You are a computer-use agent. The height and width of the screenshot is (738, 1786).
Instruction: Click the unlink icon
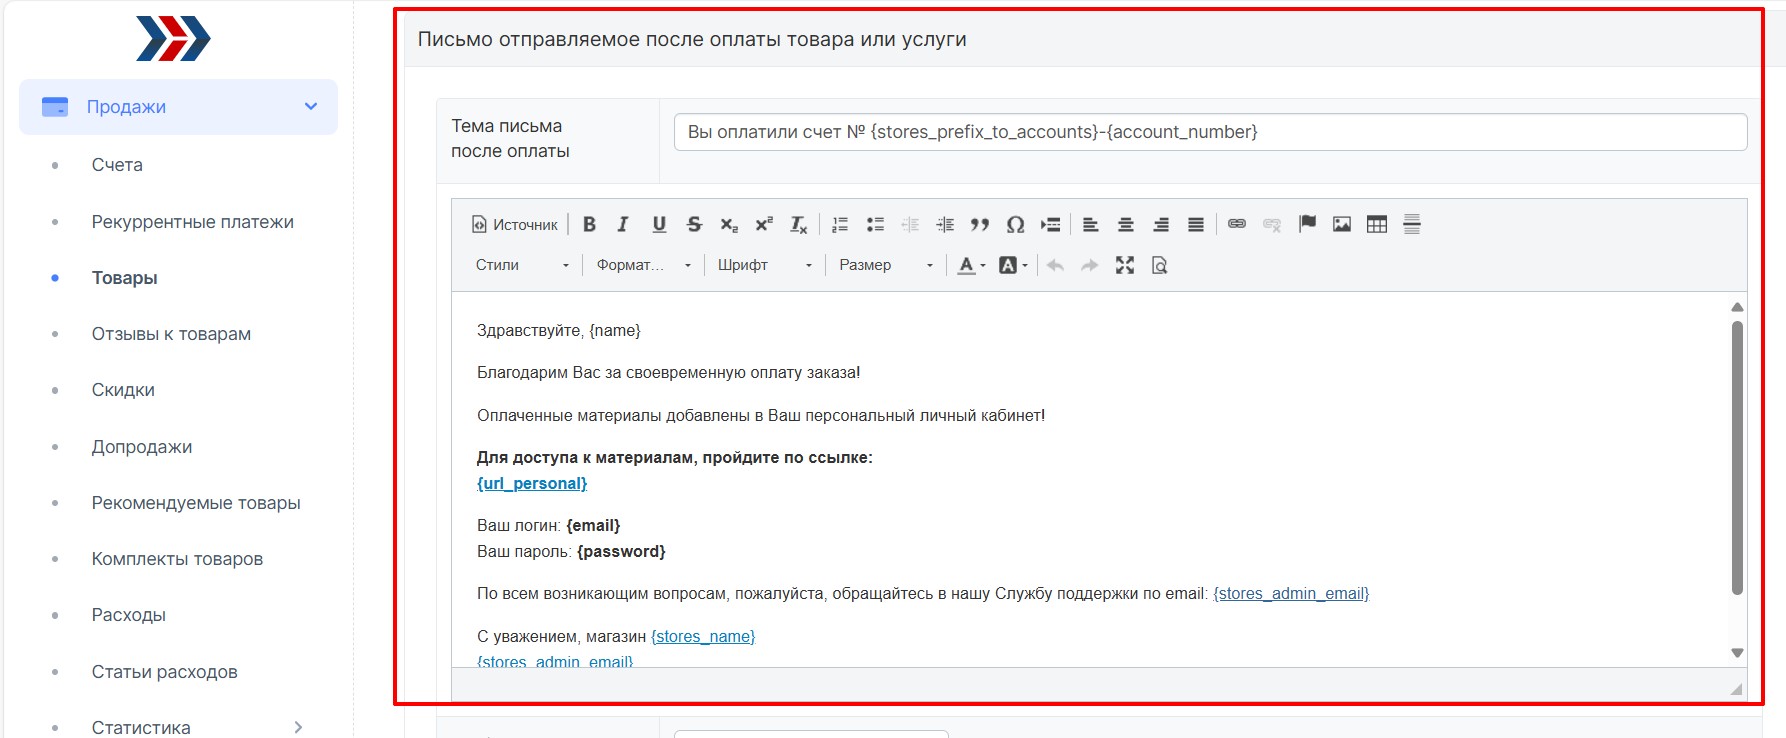pyautogui.click(x=1272, y=224)
